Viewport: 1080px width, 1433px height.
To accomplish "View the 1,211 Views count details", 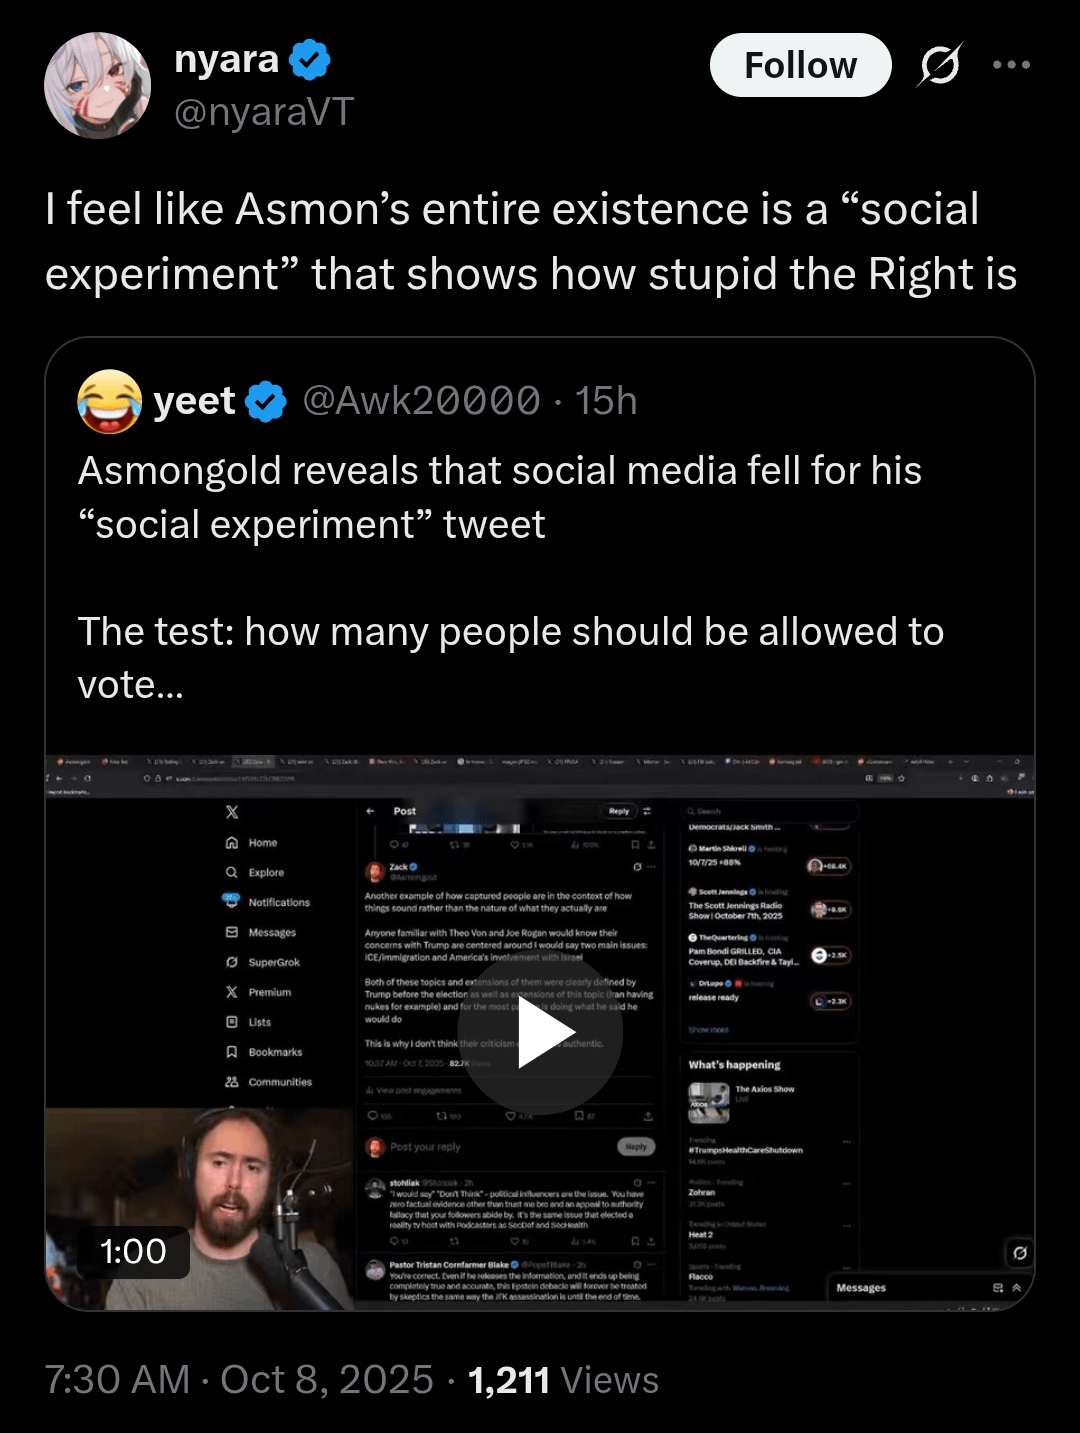I will click(x=563, y=1380).
